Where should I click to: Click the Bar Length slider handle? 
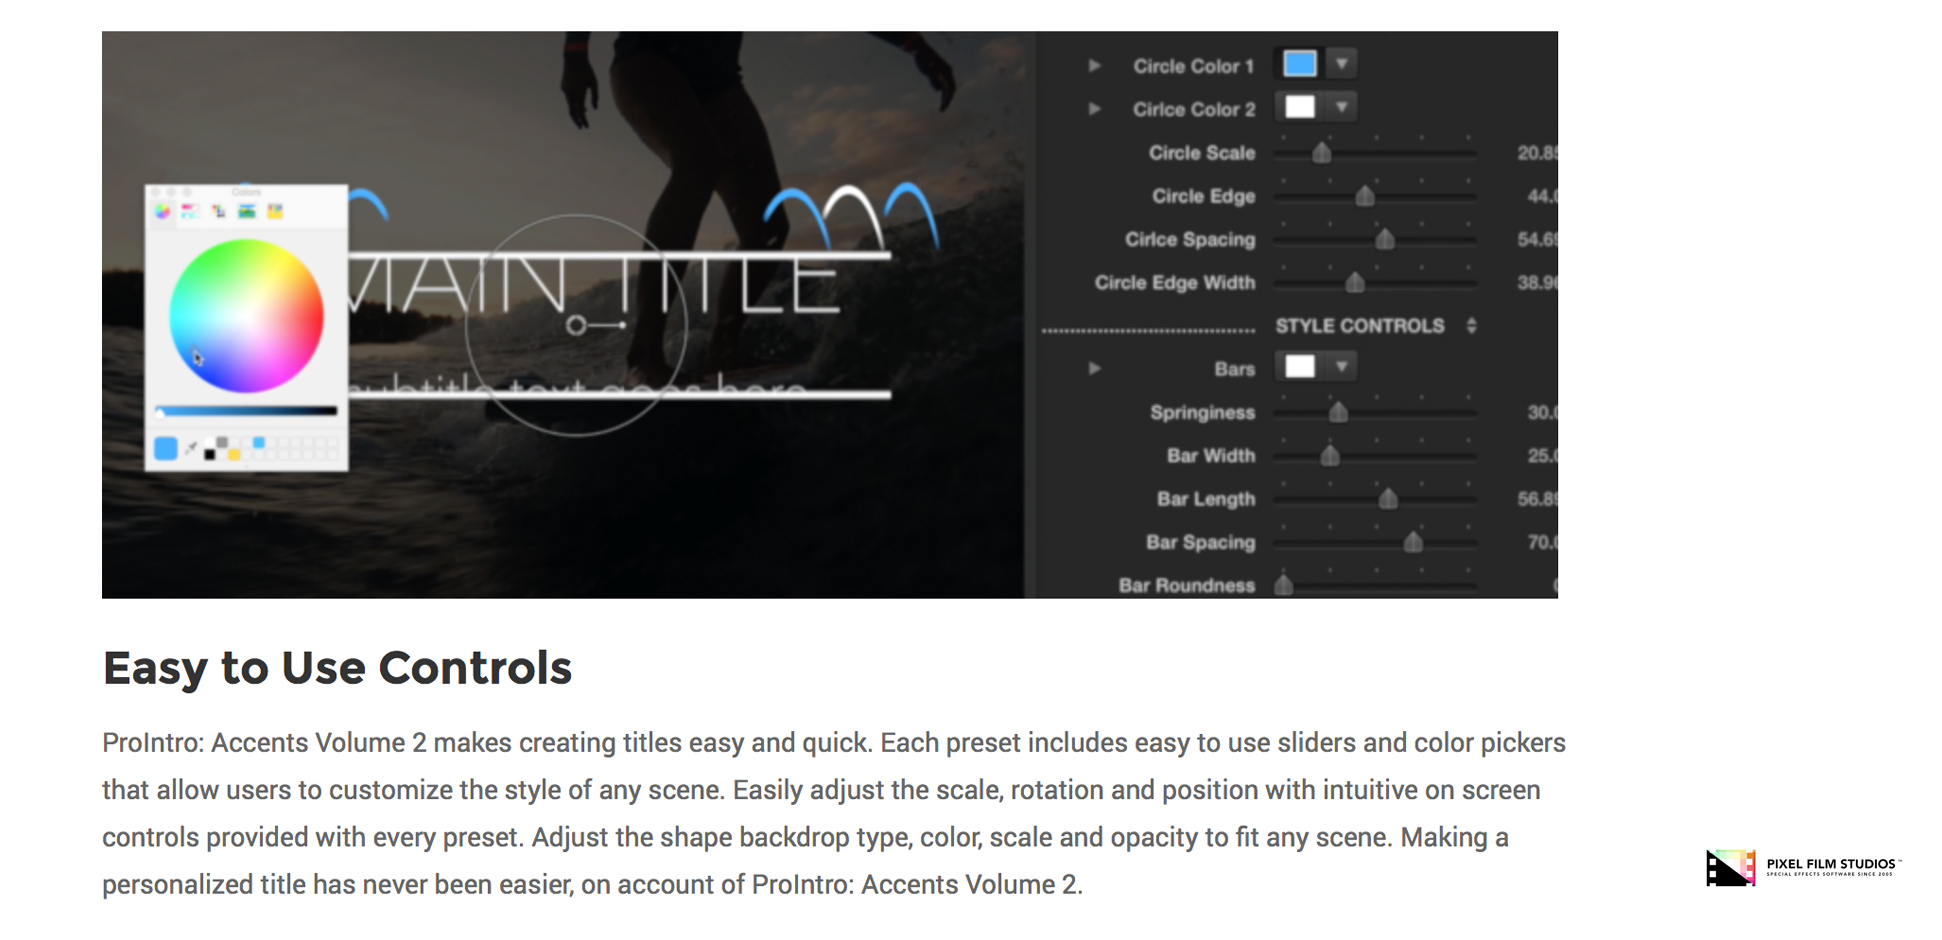pyautogui.click(x=1388, y=499)
